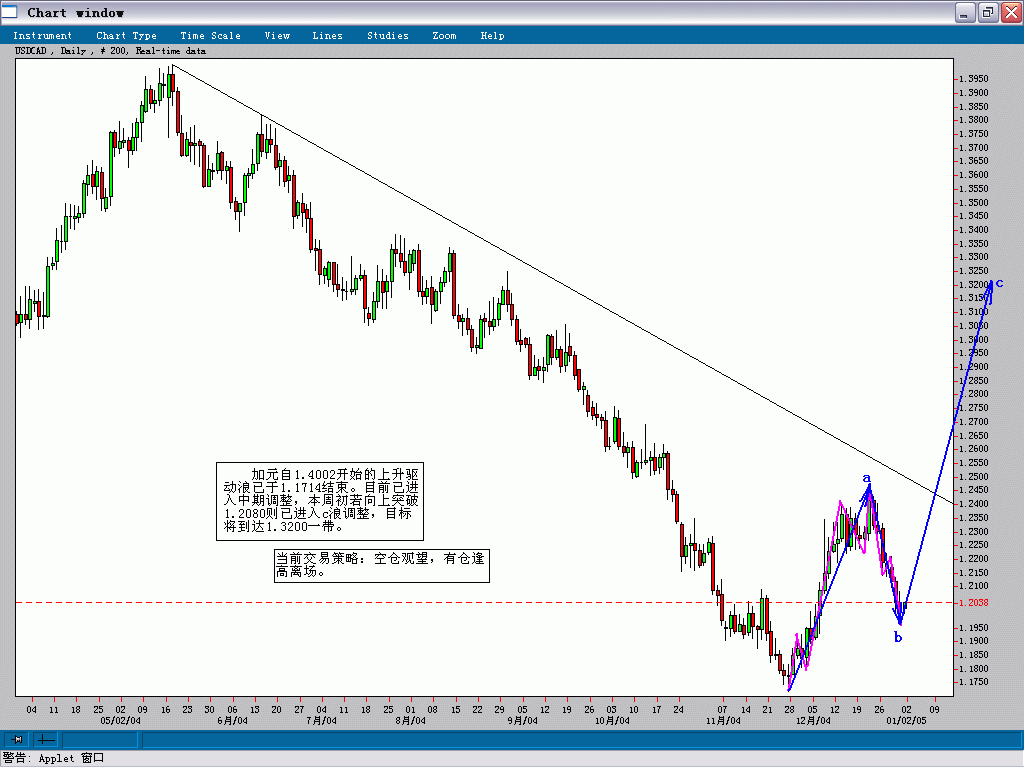Viewport: 1024px width, 768px height.
Task: Click the 12月/04 date axis label
Action: [x=813, y=721]
